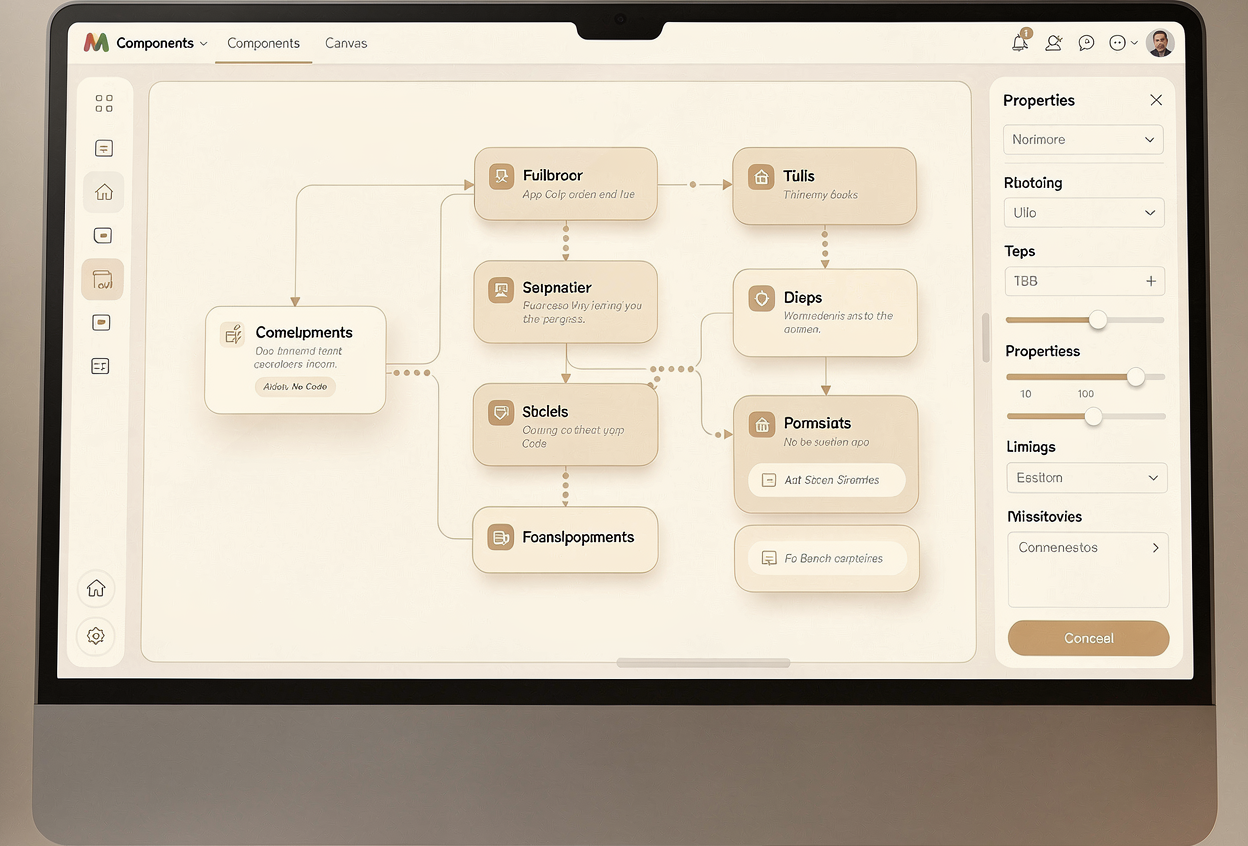Switch to the Canvas tab
1248x846 pixels.
pos(346,43)
